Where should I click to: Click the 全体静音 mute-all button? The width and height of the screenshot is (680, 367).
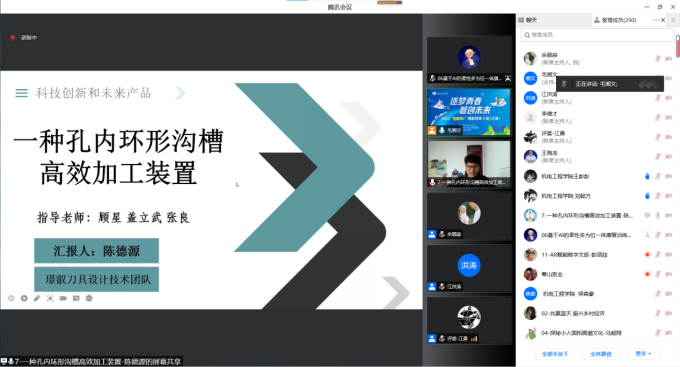pos(601,354)
